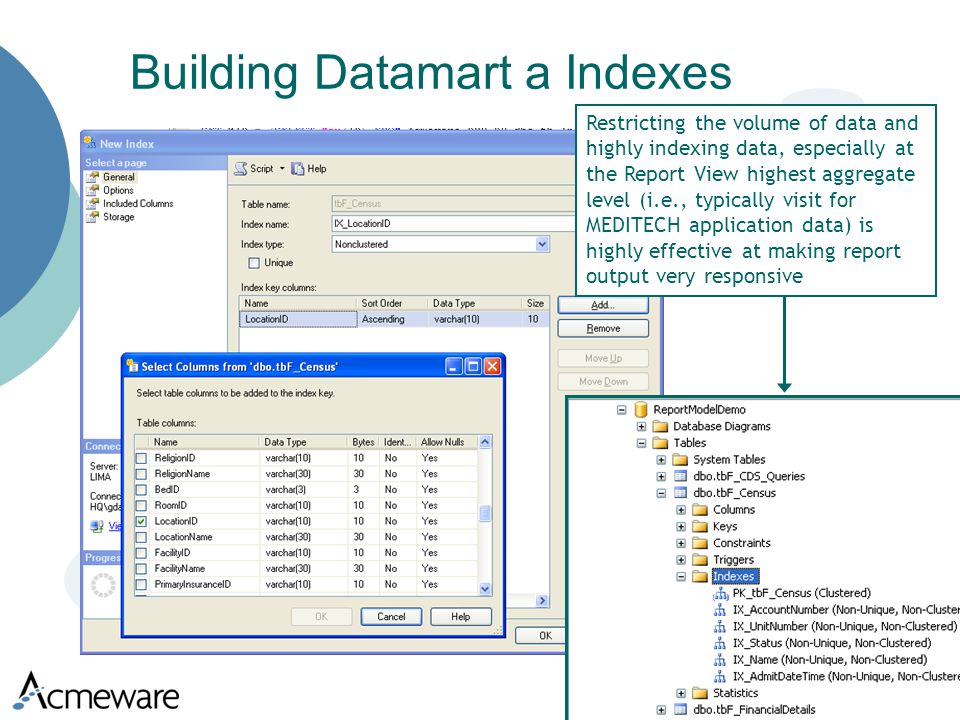Expand the Statistics folder node
Viewport: 960px width, 720px height.
tap(681, 693)
